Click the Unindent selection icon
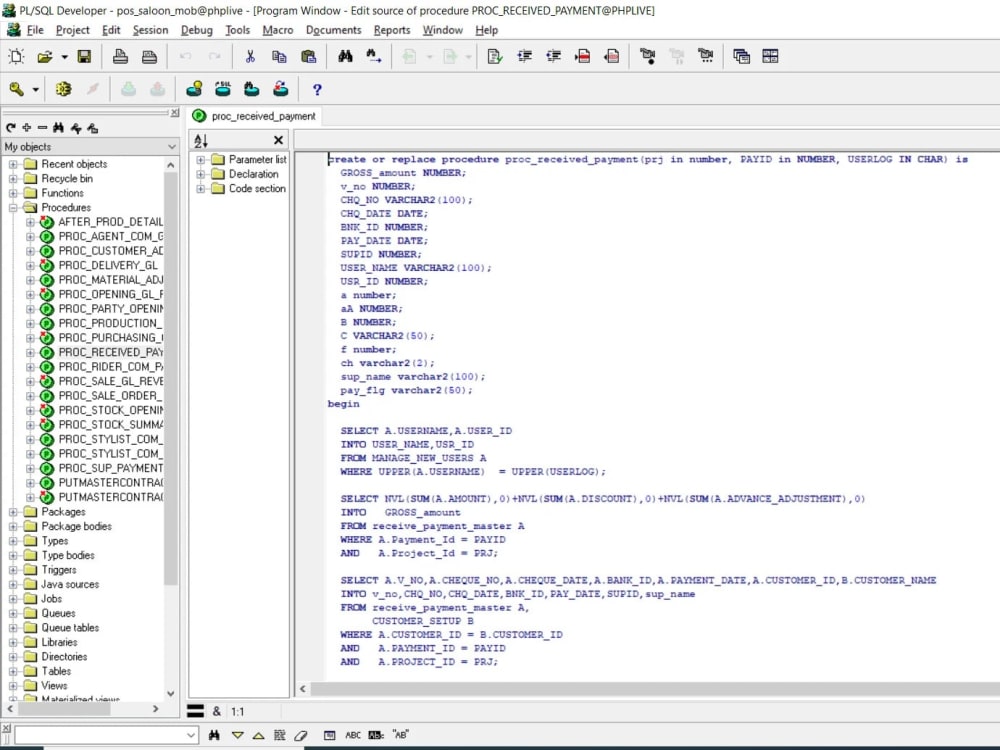 [x=554, y=57]
